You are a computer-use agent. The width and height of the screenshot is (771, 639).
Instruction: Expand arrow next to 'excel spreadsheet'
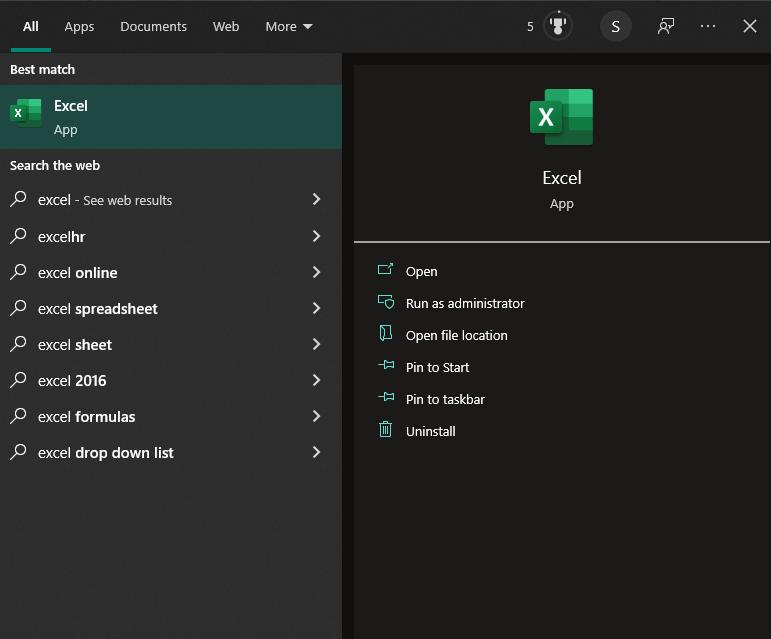[317, 308]
